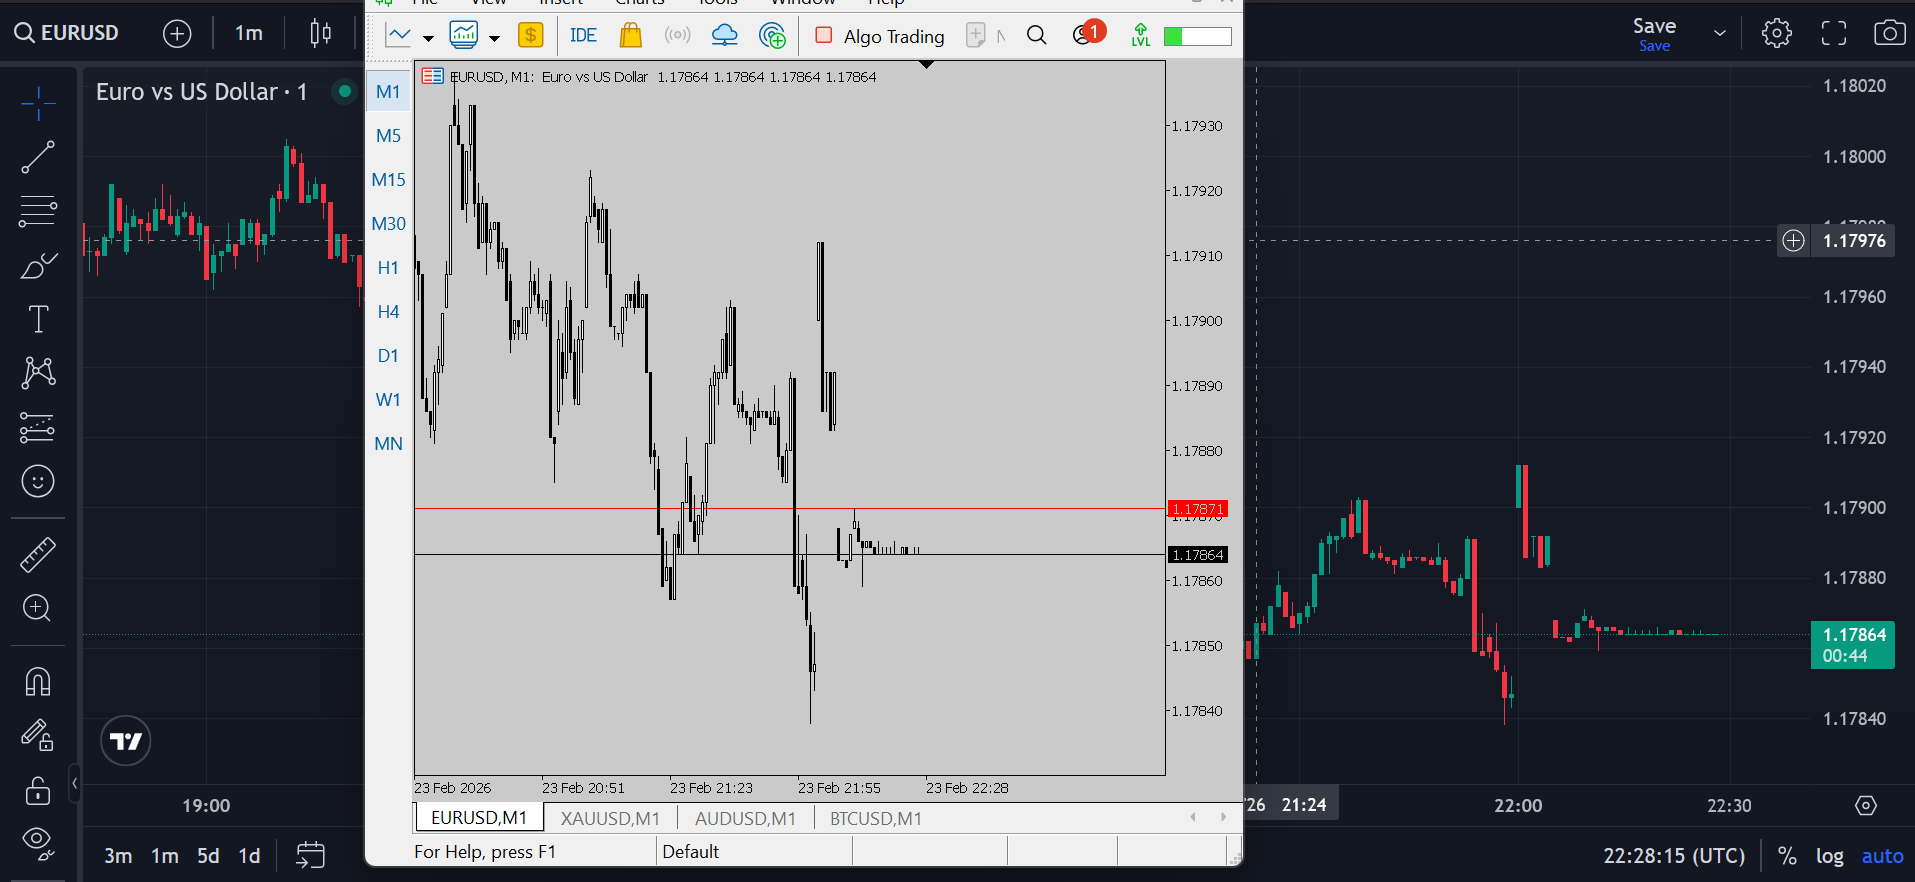1915x882 pixels.
Task: Select the Trend Line drawing tool
Action: click(x=38, y=157)
